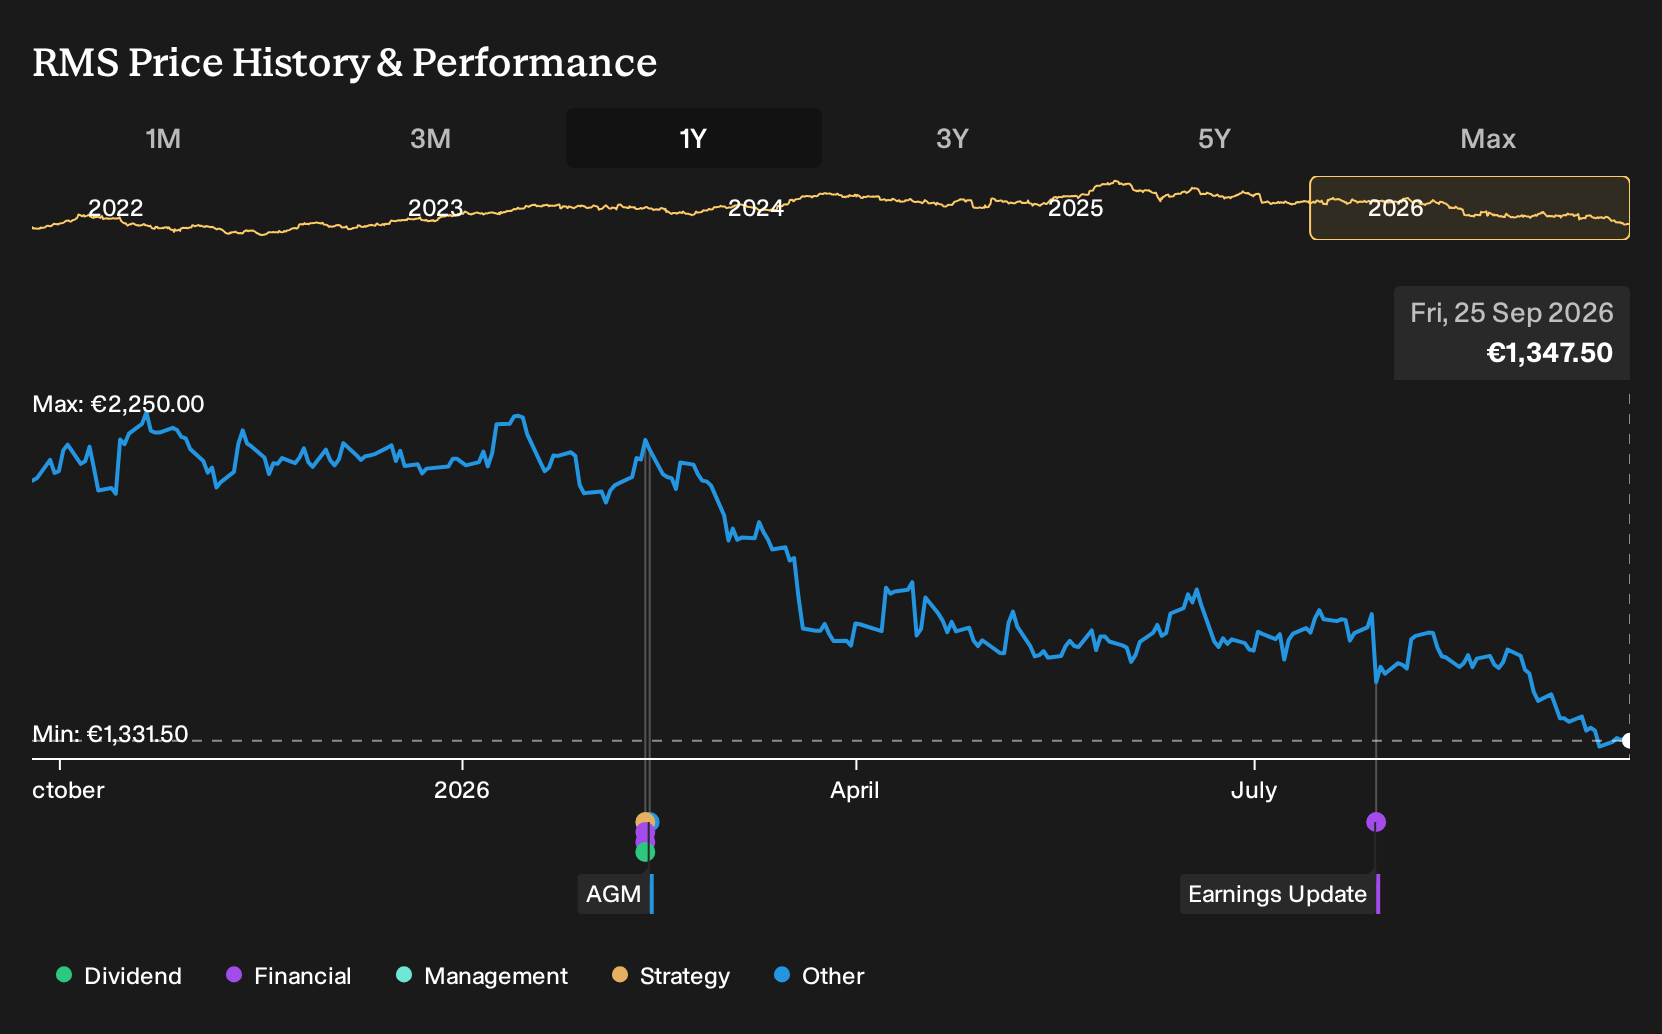The height and width of the screenshot is (1034, 1662).
Task: Select the 1M time range tab
Action: pos(163,138)
